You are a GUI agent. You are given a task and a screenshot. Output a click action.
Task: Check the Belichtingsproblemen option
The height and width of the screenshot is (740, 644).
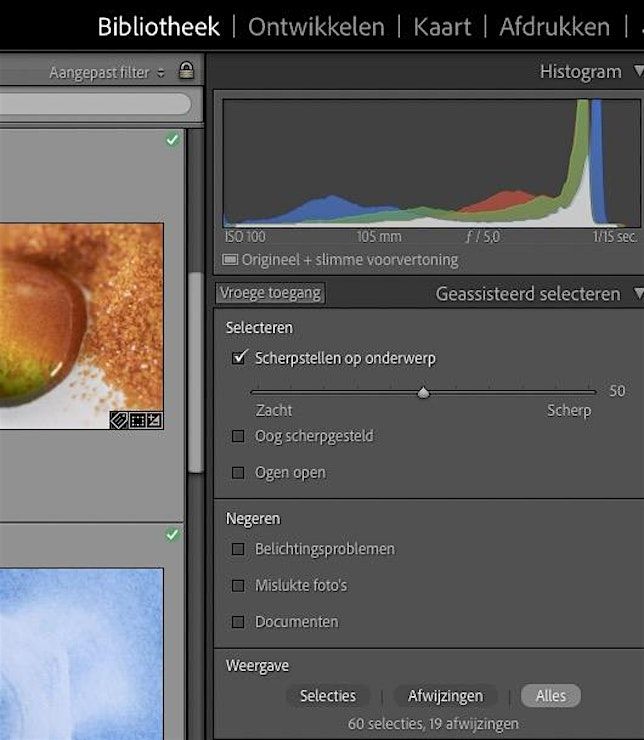pos(238,549)
